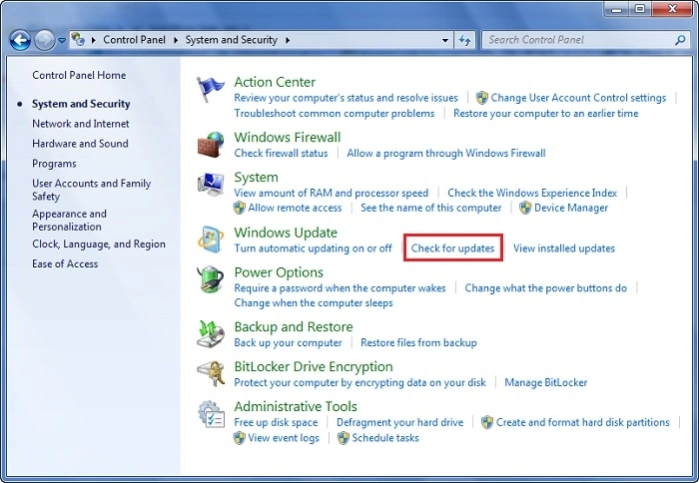Image resolution: width=699 pixels, height=483 pixels.
Task: Go to Network and Internet category
Action: click(81, 124)
